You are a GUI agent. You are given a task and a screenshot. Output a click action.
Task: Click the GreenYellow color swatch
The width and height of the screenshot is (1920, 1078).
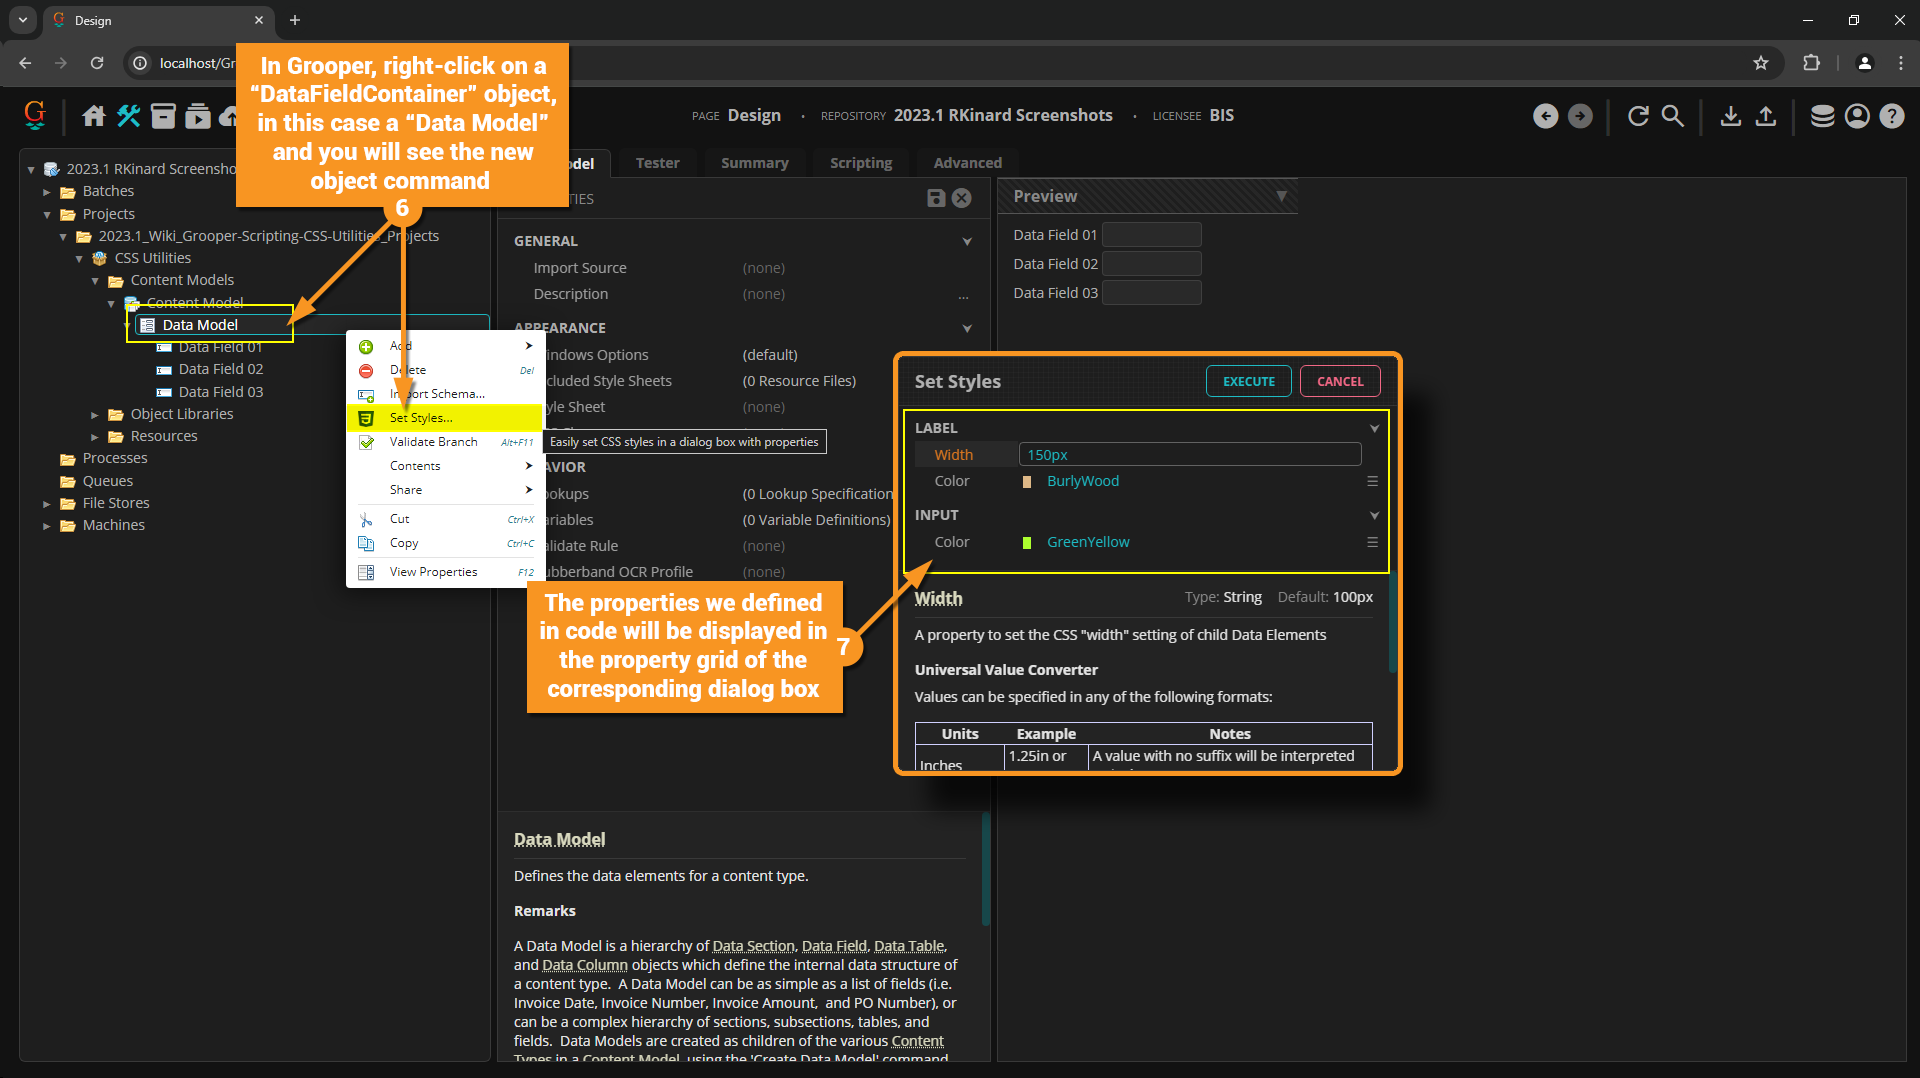1026,542
